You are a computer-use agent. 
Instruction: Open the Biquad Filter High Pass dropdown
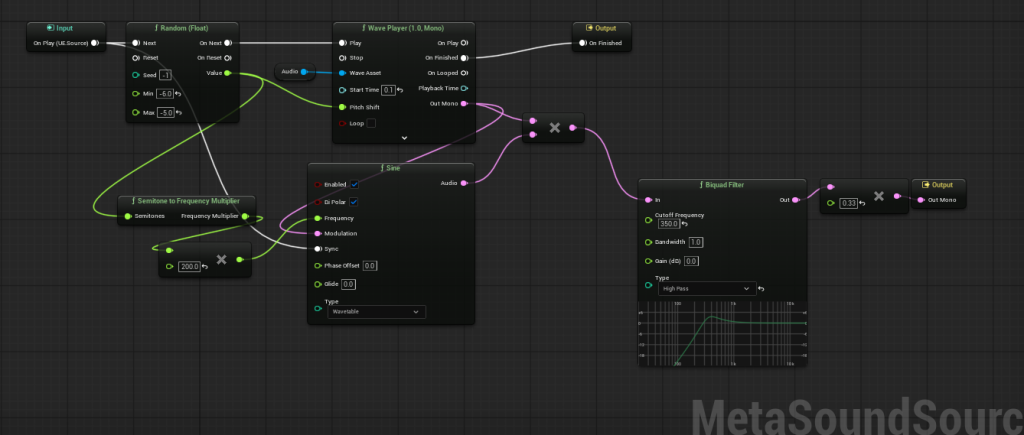point(707,288)
